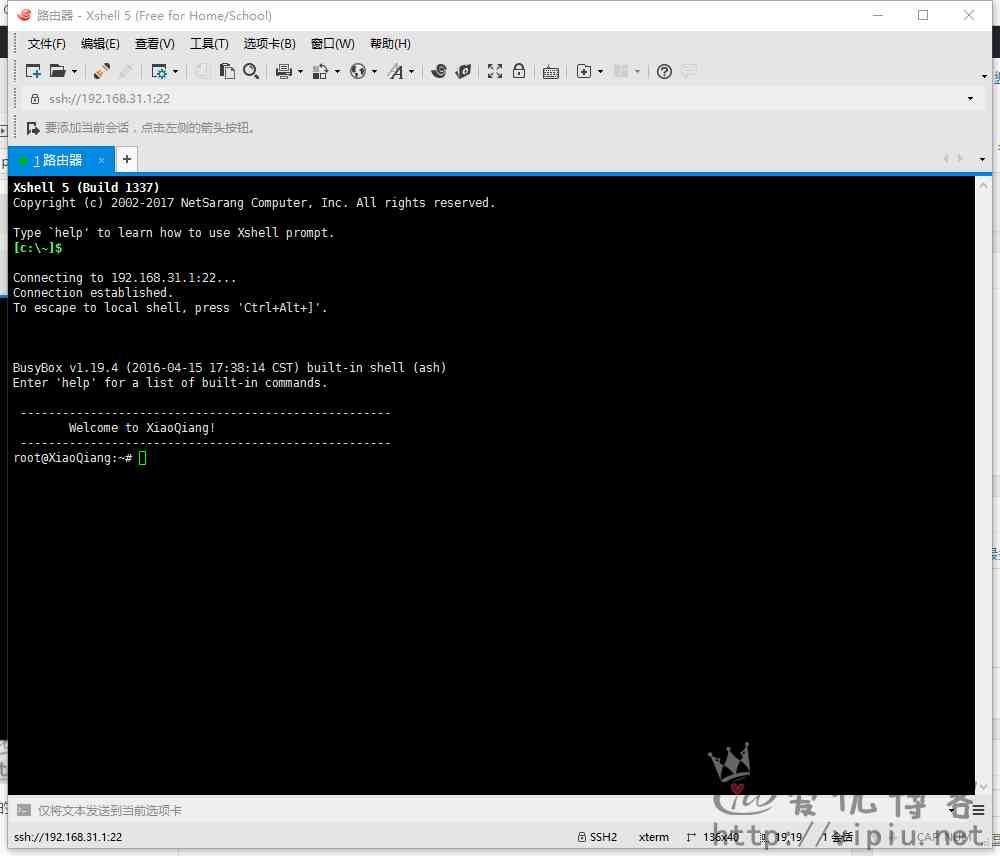Open the 选项卡(B) menu
Image resolution: width=1000 pixels, height=856 pixels.
[x=269, y=43]
